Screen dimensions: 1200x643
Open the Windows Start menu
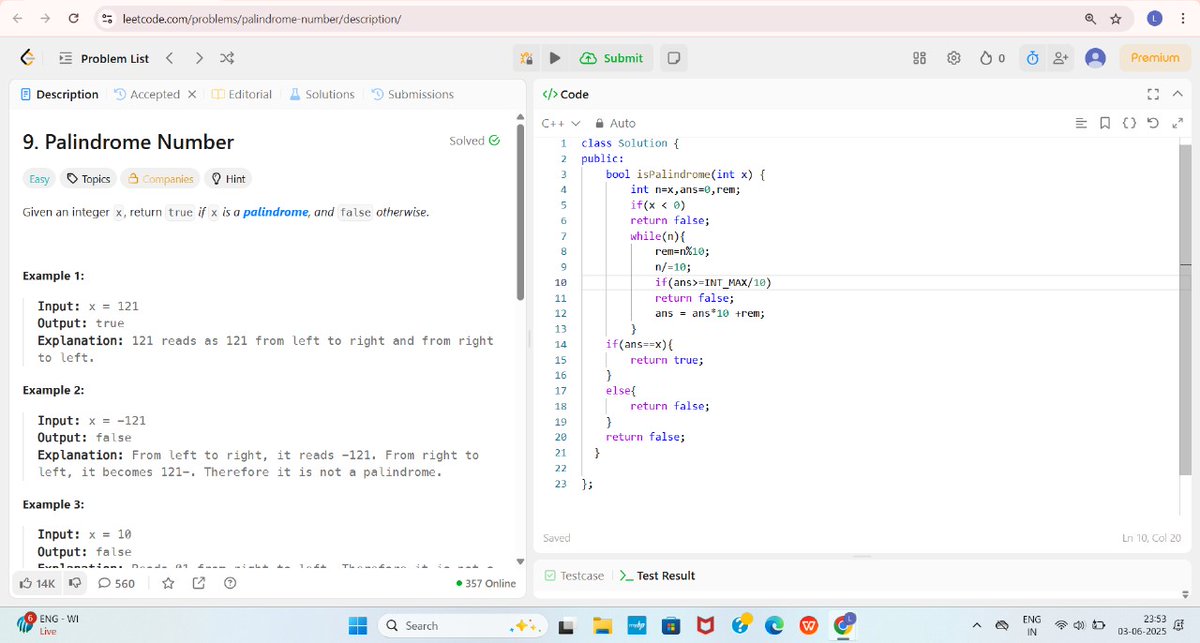(x=357, y=626)
